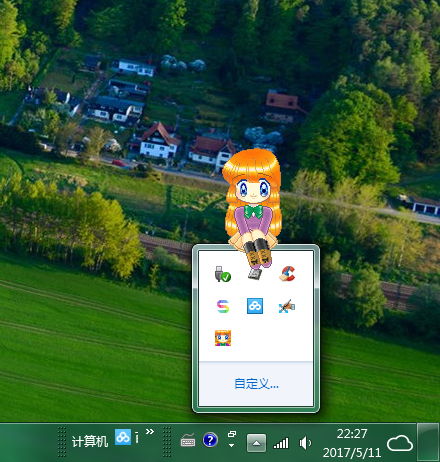Image resolution: width=440 pixels, height=462 pixels.
Task: Click the blue help question mark icon
Action: point(210,440)
